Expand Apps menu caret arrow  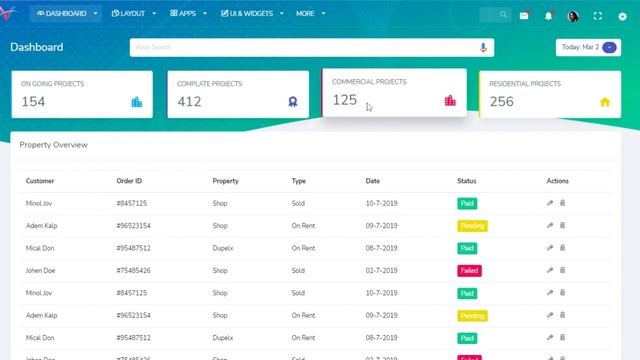tap(205, 13)
